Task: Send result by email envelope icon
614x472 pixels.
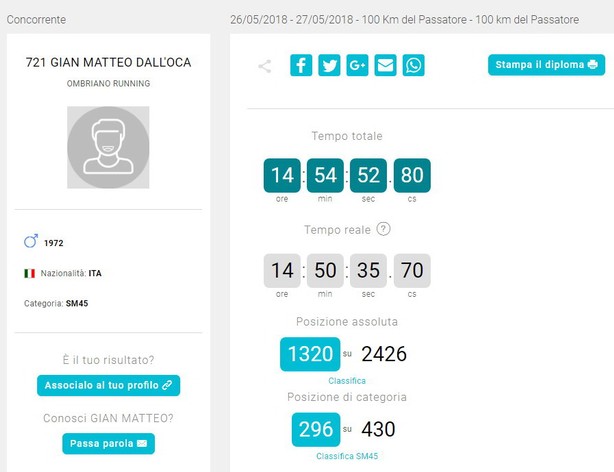Action: click(385, 65)
